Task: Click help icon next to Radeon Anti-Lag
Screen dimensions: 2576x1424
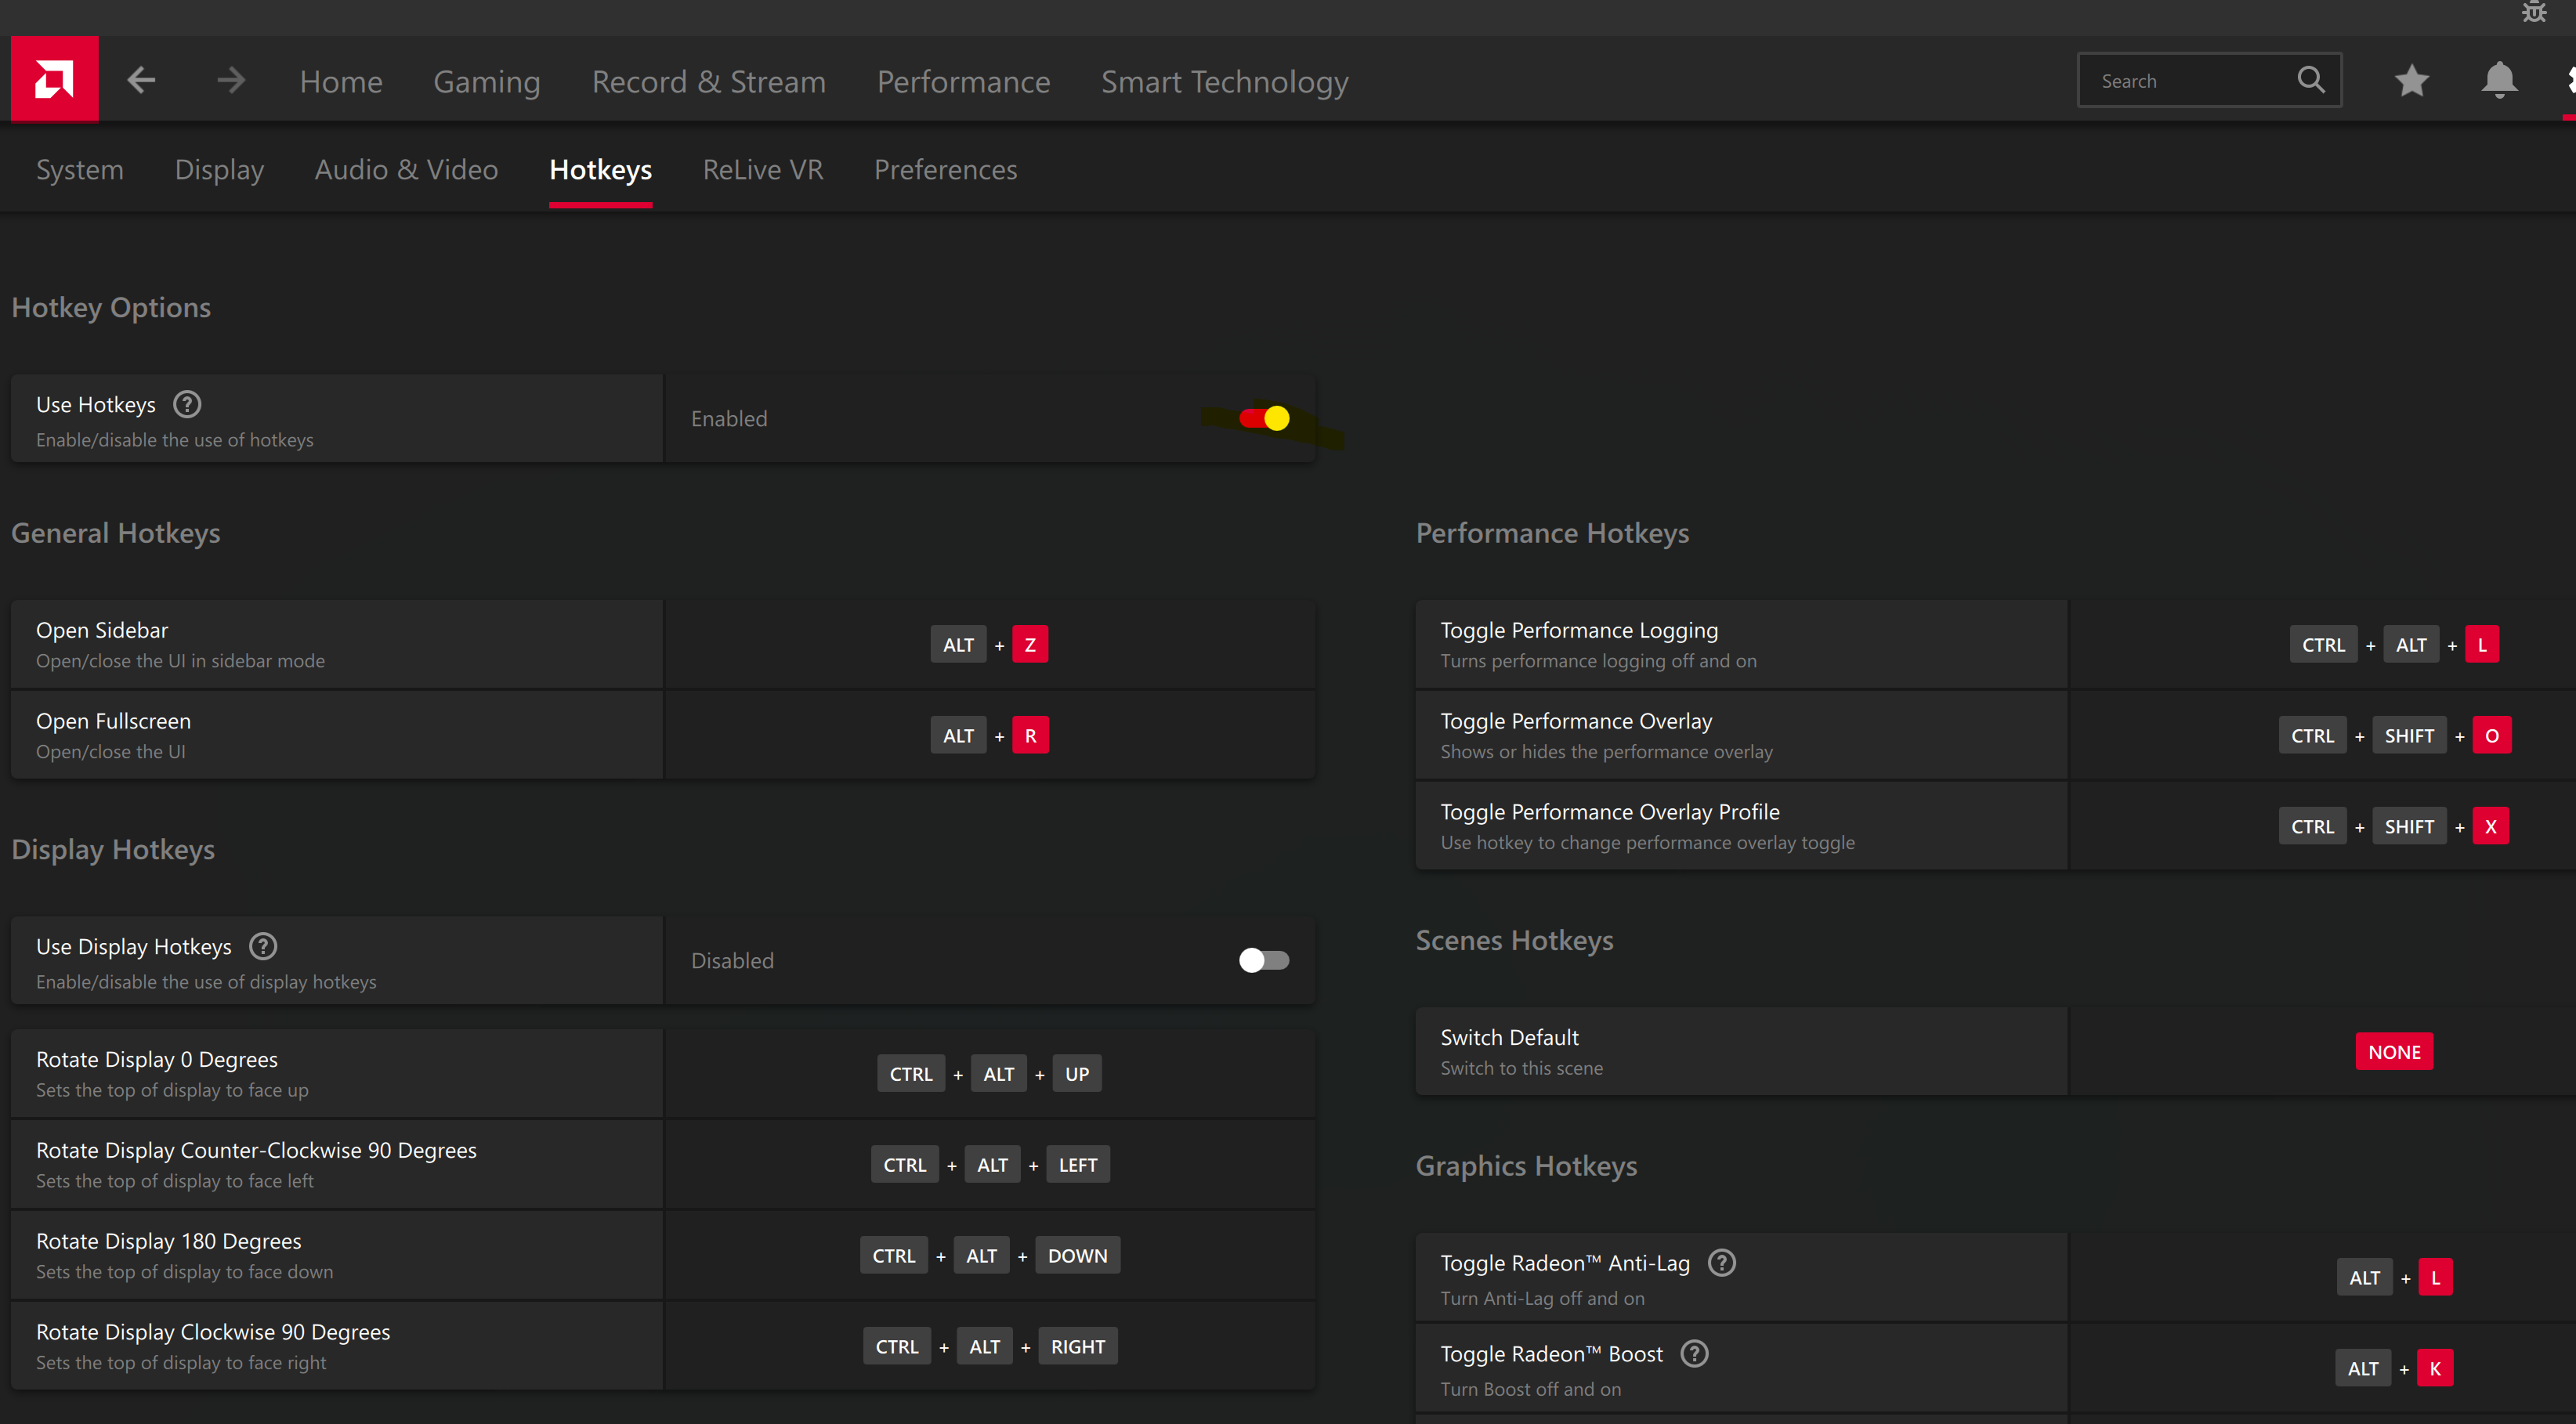Action: tap(1721, 1263)
